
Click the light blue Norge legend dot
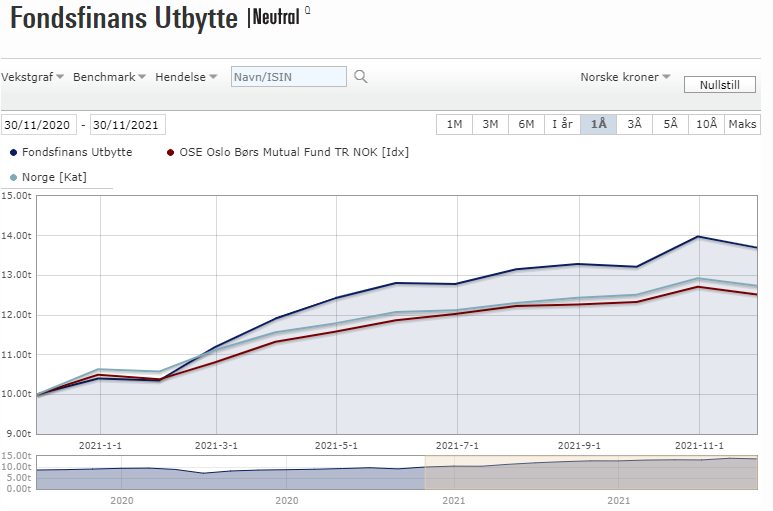point(14,177)
